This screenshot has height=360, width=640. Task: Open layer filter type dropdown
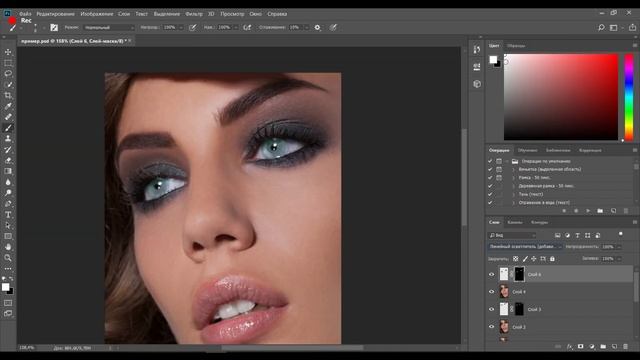pyautogui.click(x=512, y=235)
